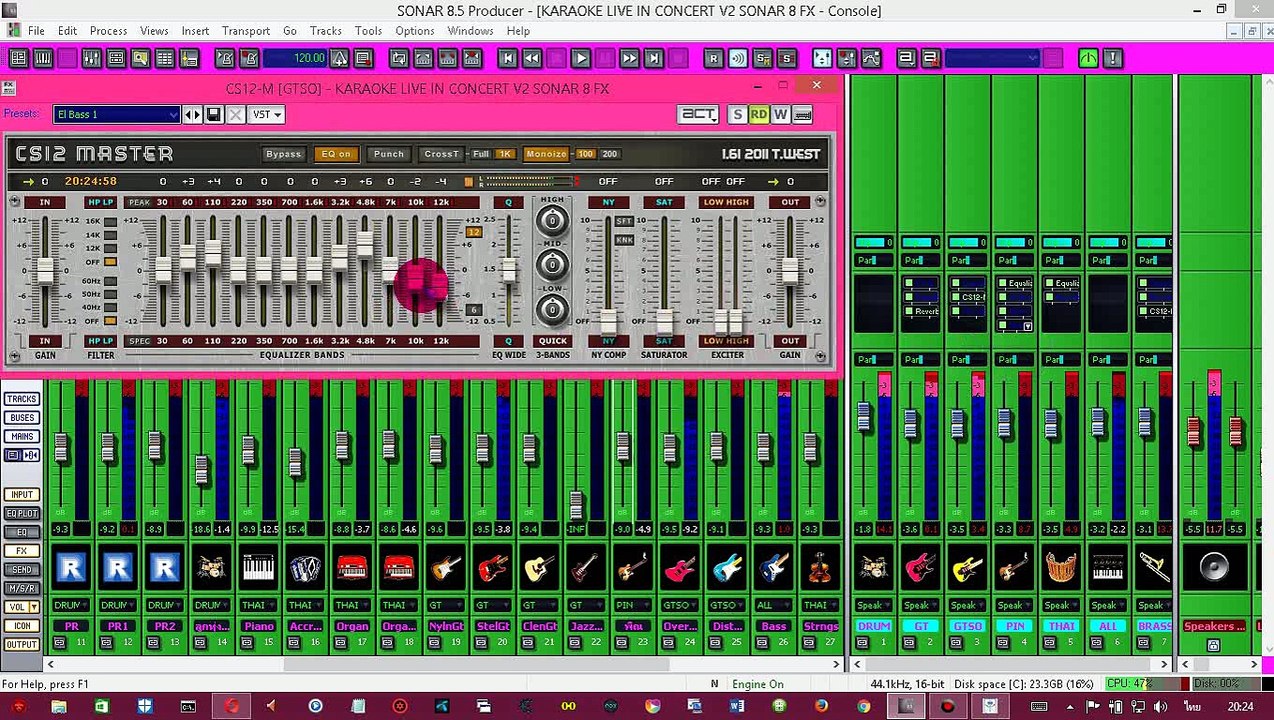Open the Presets dropdown El Bass 1
Screen dimensions: 1274x720
117,115
